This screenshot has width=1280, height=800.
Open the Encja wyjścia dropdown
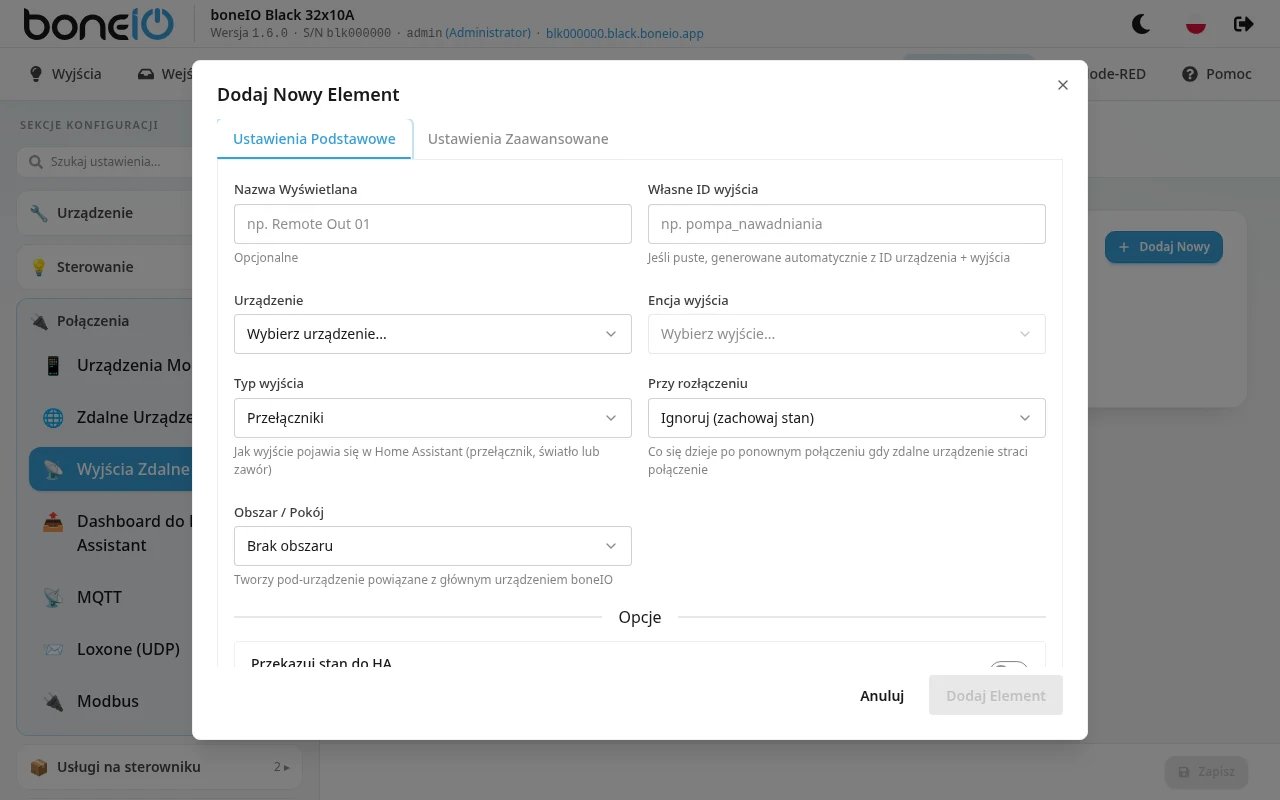pos(847,334)
